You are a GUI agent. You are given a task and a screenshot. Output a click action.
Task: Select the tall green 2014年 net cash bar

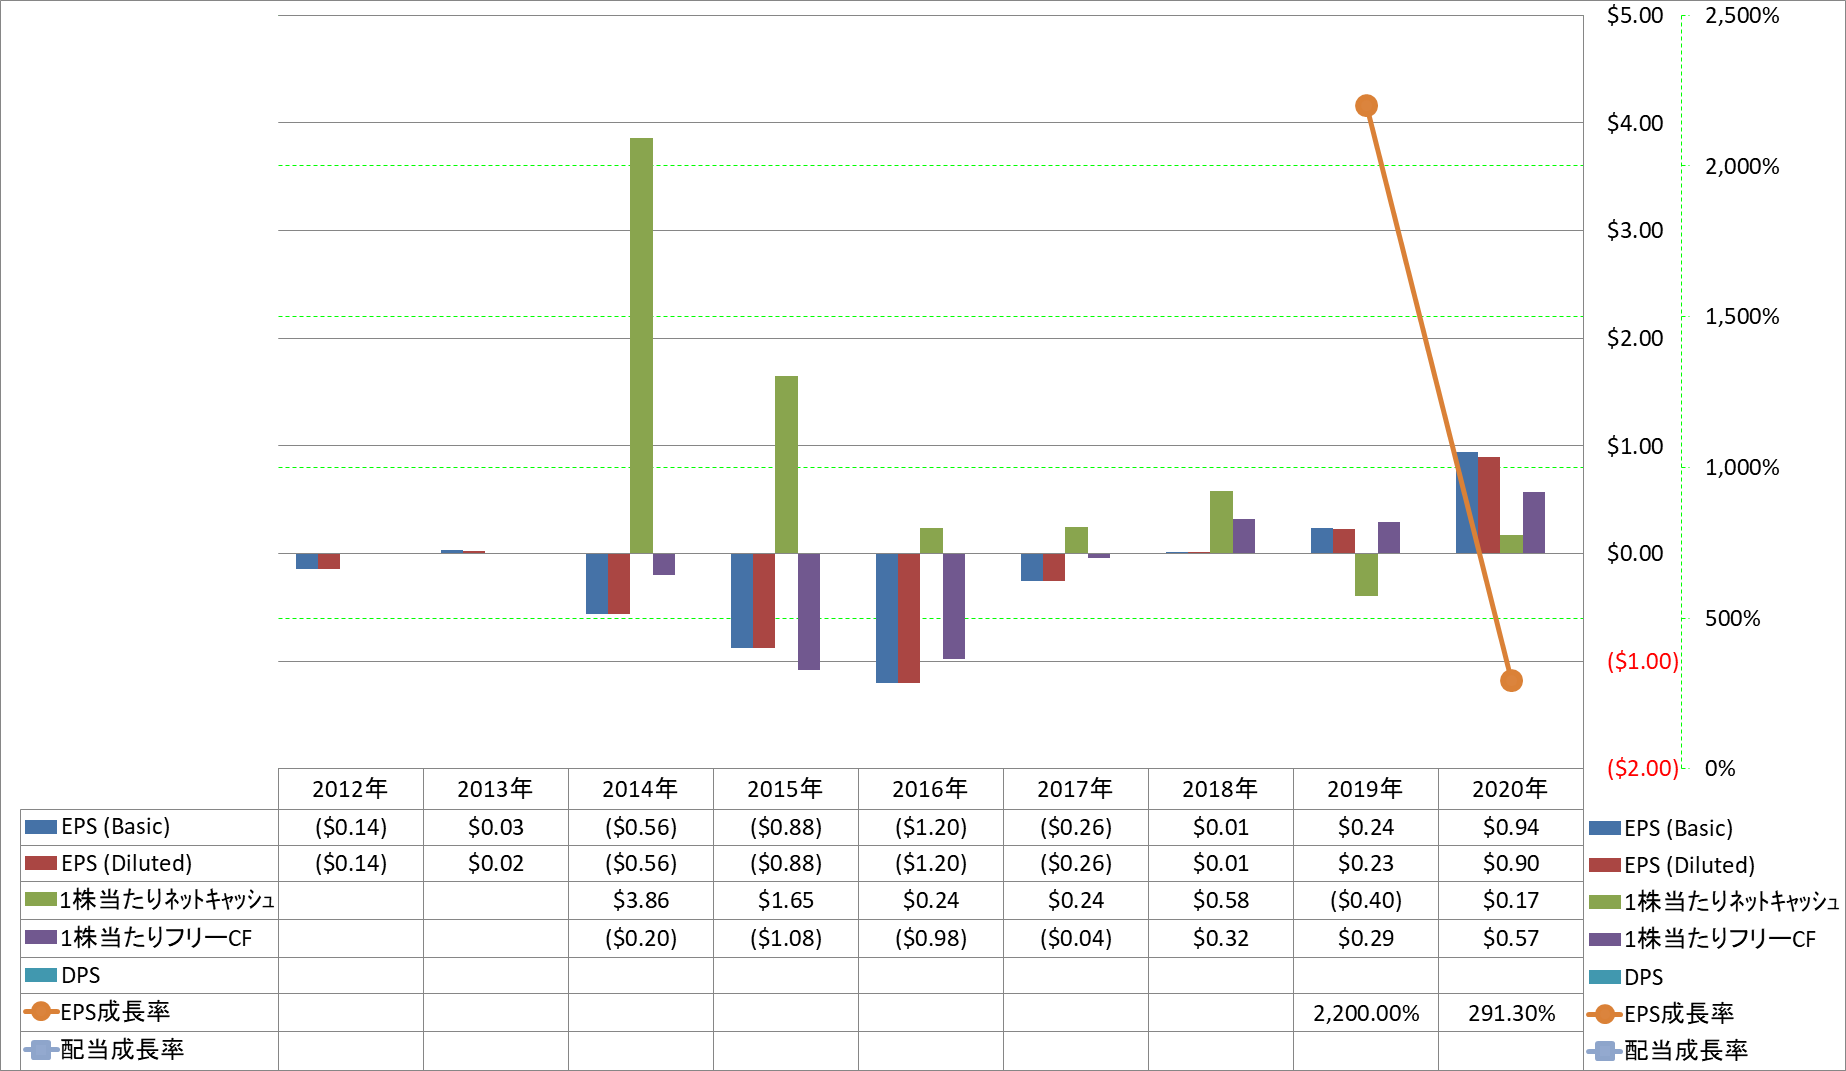coord(641,346)
